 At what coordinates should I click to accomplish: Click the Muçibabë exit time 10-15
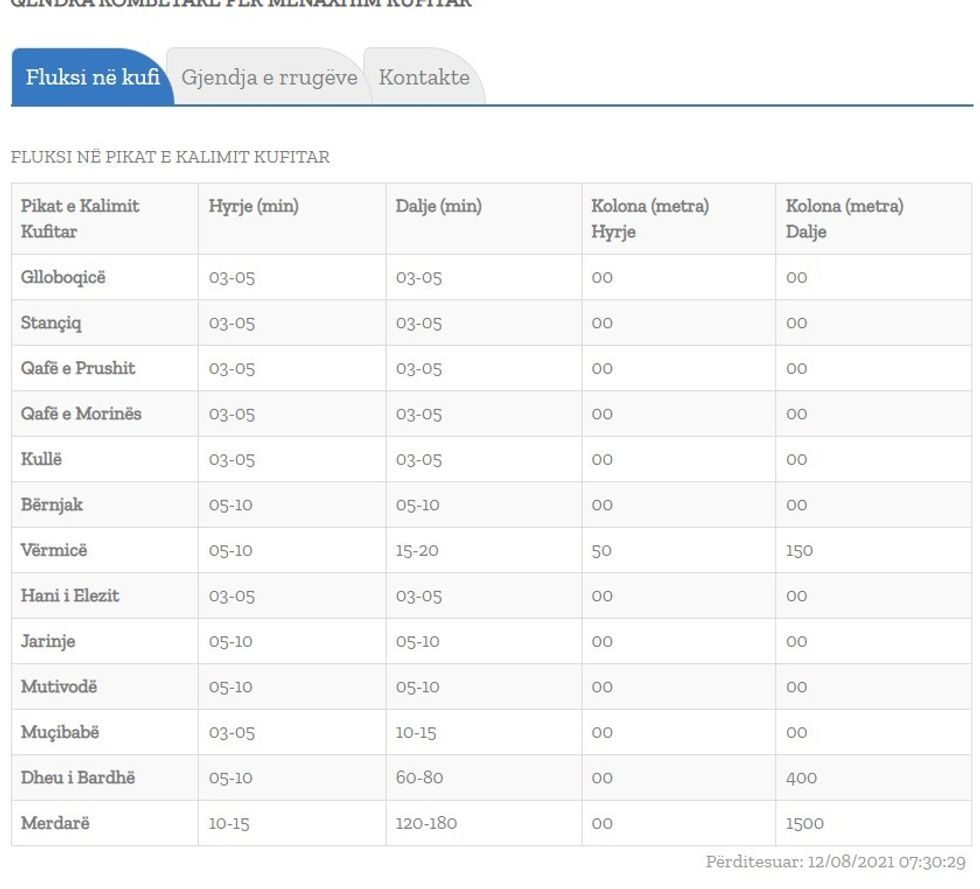pyautogui.click(x=416, y=733)
